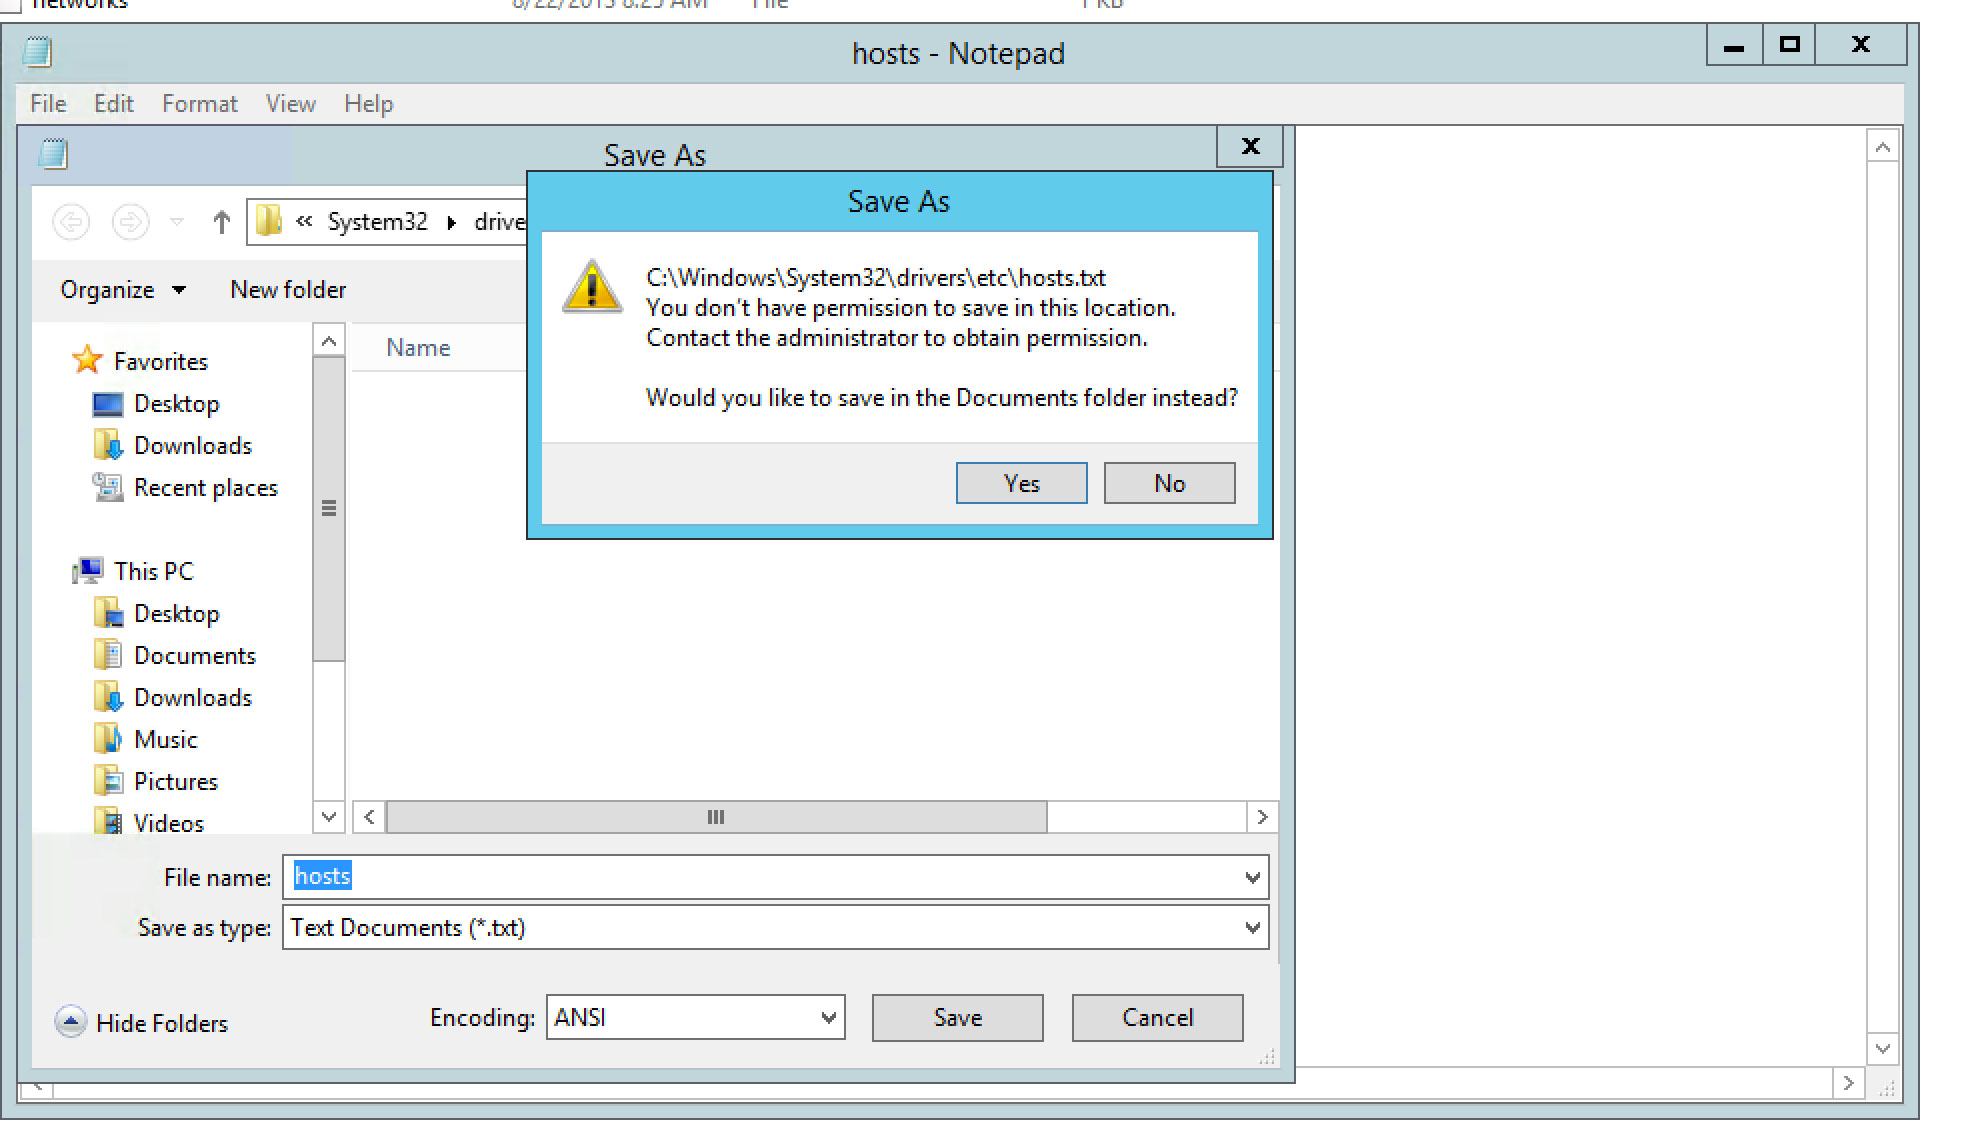
Task: Click Yes to save in Documents folder
Action: (x=1020, y=482)
